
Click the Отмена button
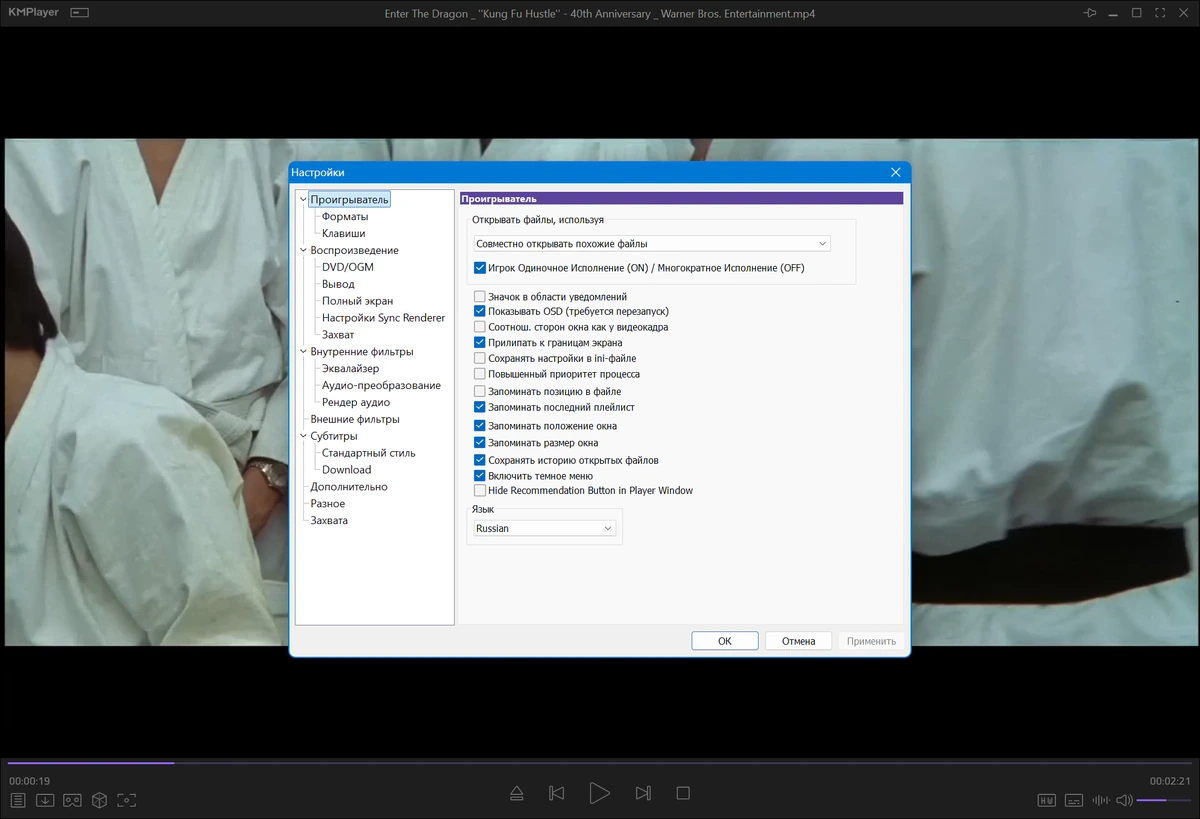pyautogui.click(x=798, y=641)
